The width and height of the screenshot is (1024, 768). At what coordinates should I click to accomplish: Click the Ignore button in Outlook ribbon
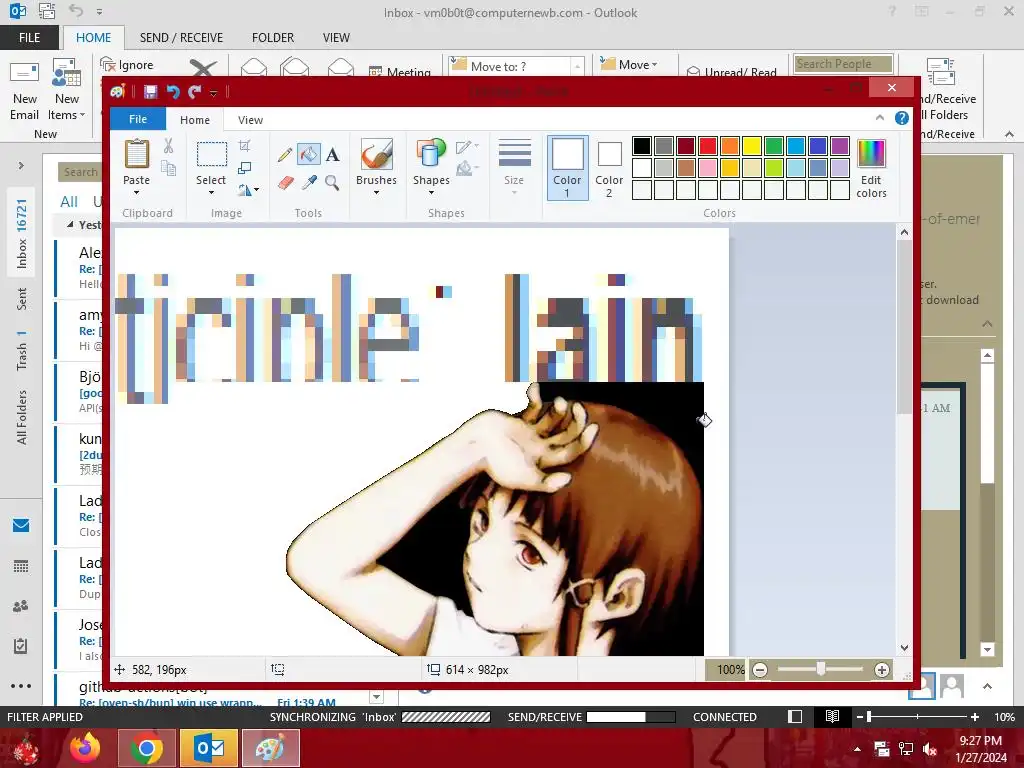click(x=127, y=65)
